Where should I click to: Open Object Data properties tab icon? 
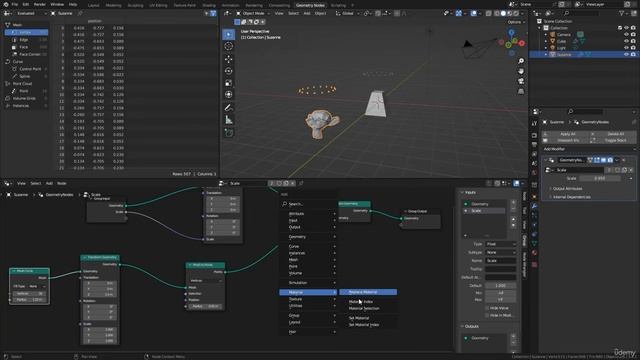point(534,244)
